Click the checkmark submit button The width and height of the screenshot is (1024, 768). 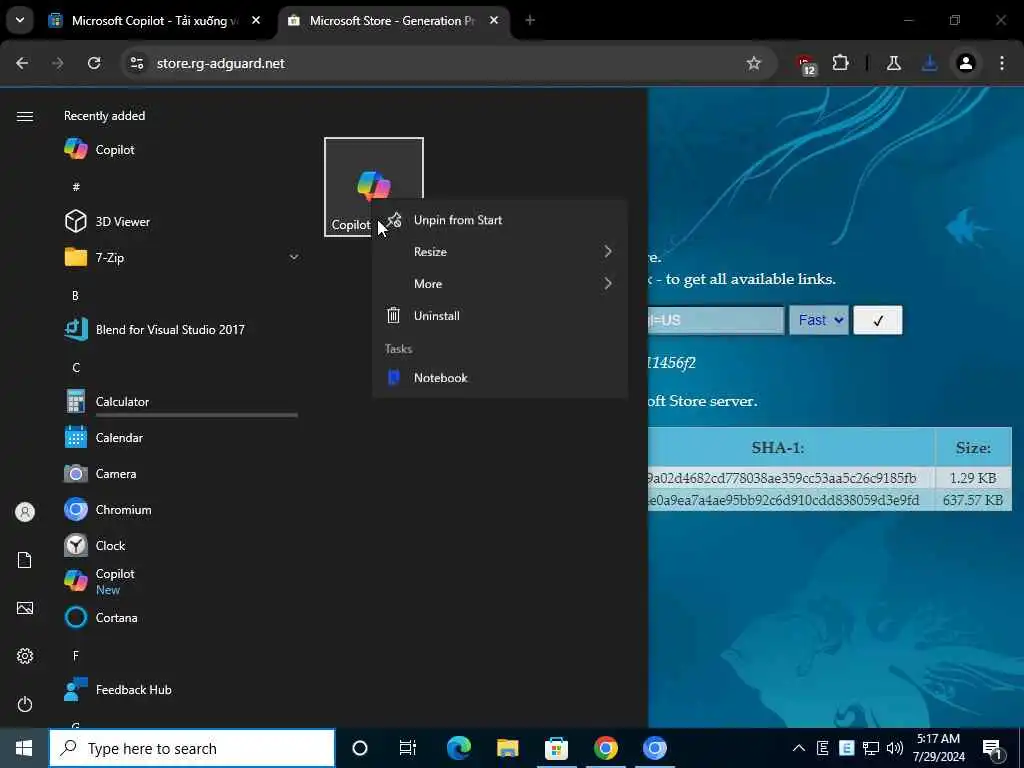[x=878, y=320]
